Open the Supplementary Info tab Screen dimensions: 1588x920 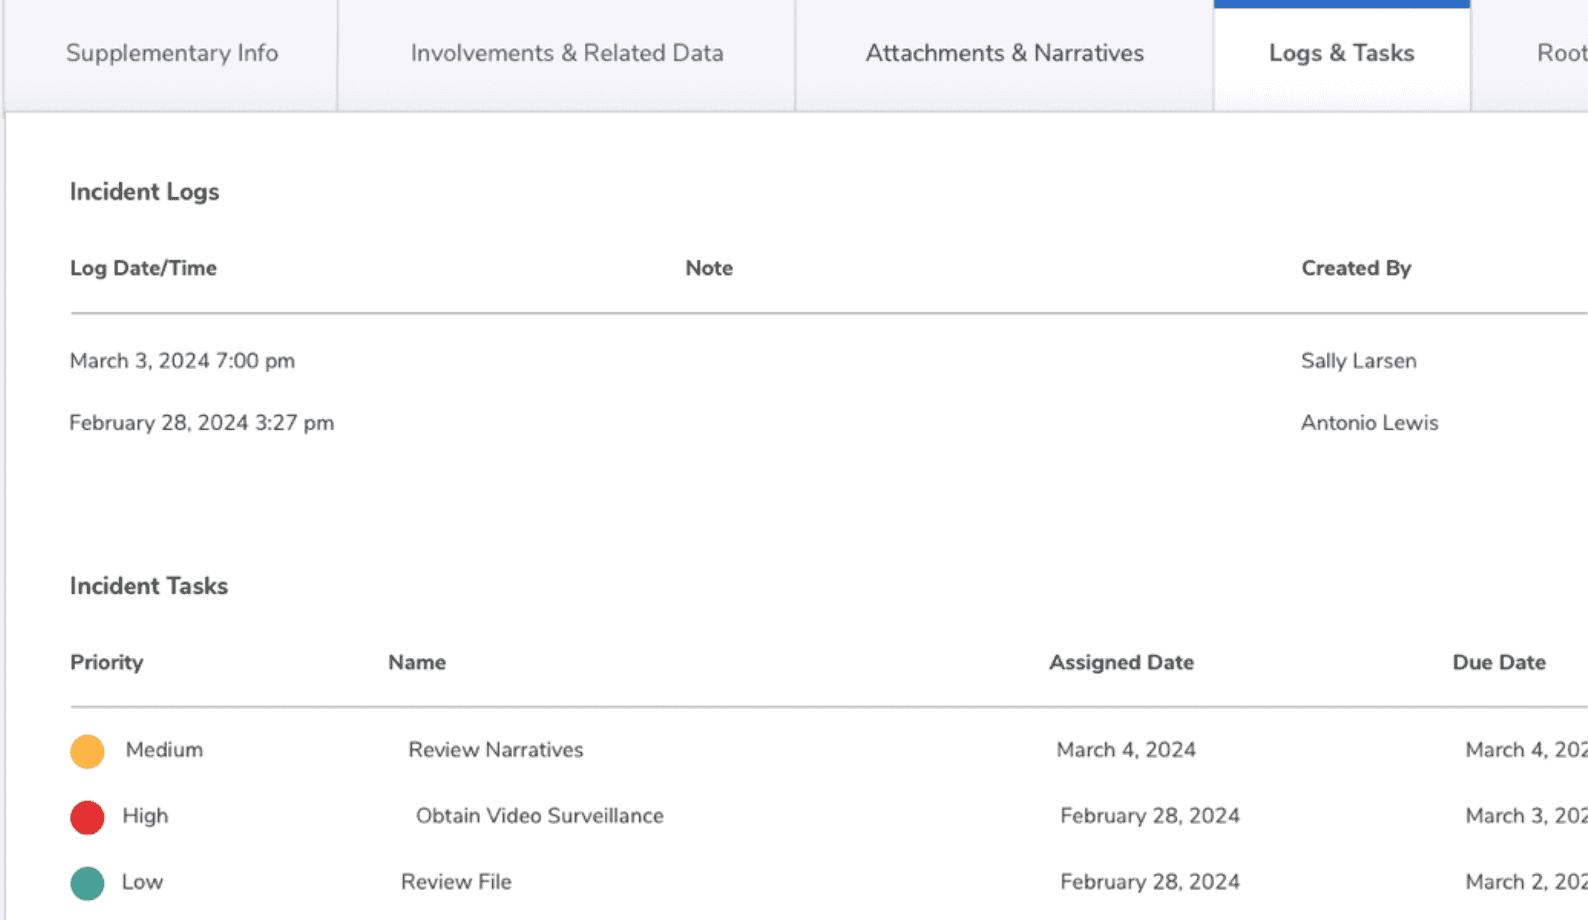tap(172, 54)
